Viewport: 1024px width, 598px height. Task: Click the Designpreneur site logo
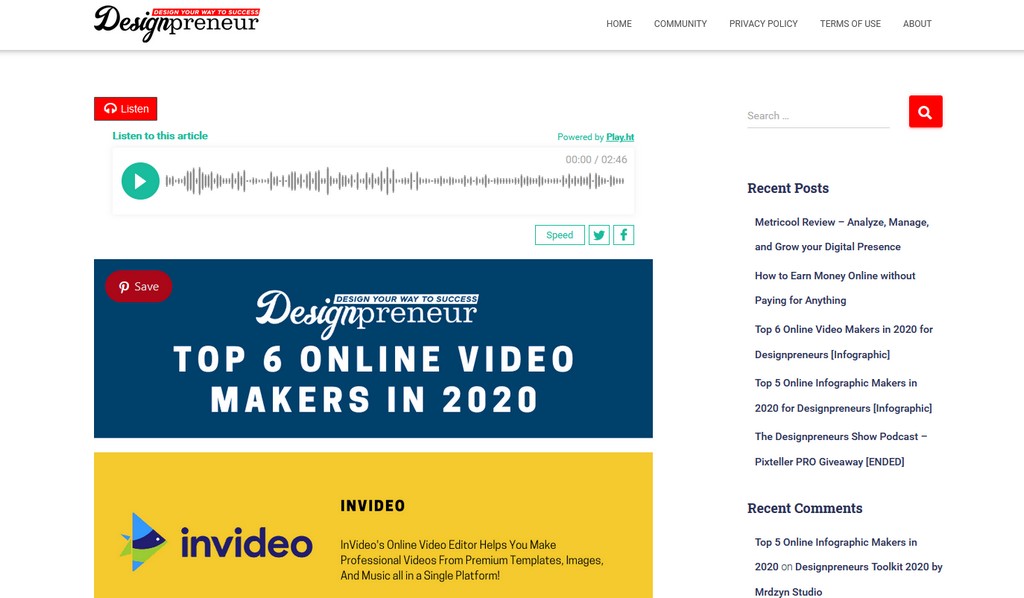tap(176, 23)
